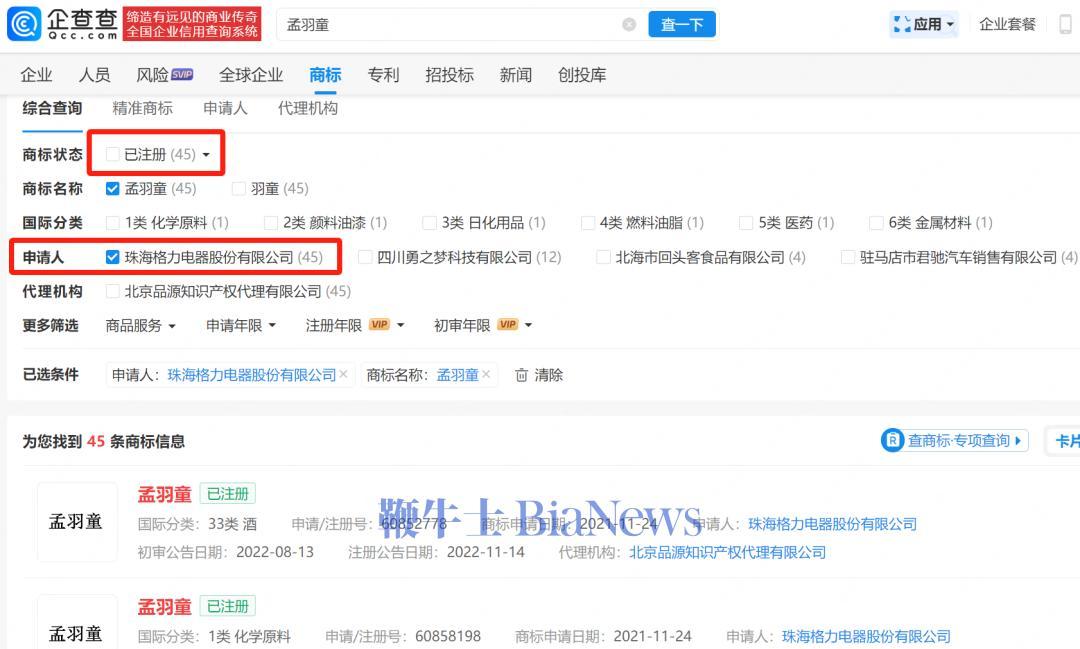Click registration number 60858198
This screenshot has width=1080, height=649.
pos(448,637)
